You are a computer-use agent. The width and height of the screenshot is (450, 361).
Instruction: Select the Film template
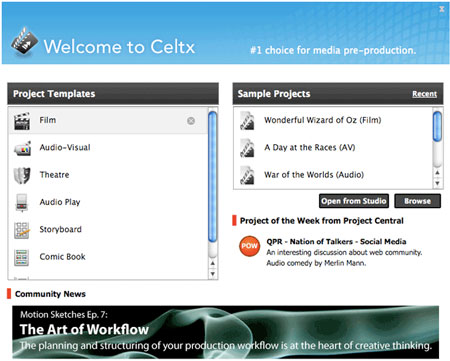coord(108,121)
